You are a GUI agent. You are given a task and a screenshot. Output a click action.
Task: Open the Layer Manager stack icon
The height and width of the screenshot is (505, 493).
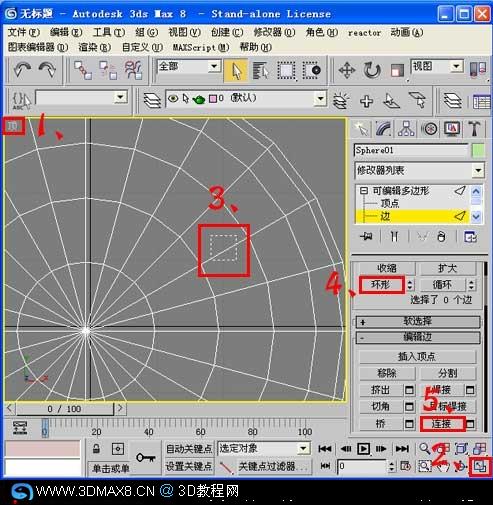coord(152,100)
